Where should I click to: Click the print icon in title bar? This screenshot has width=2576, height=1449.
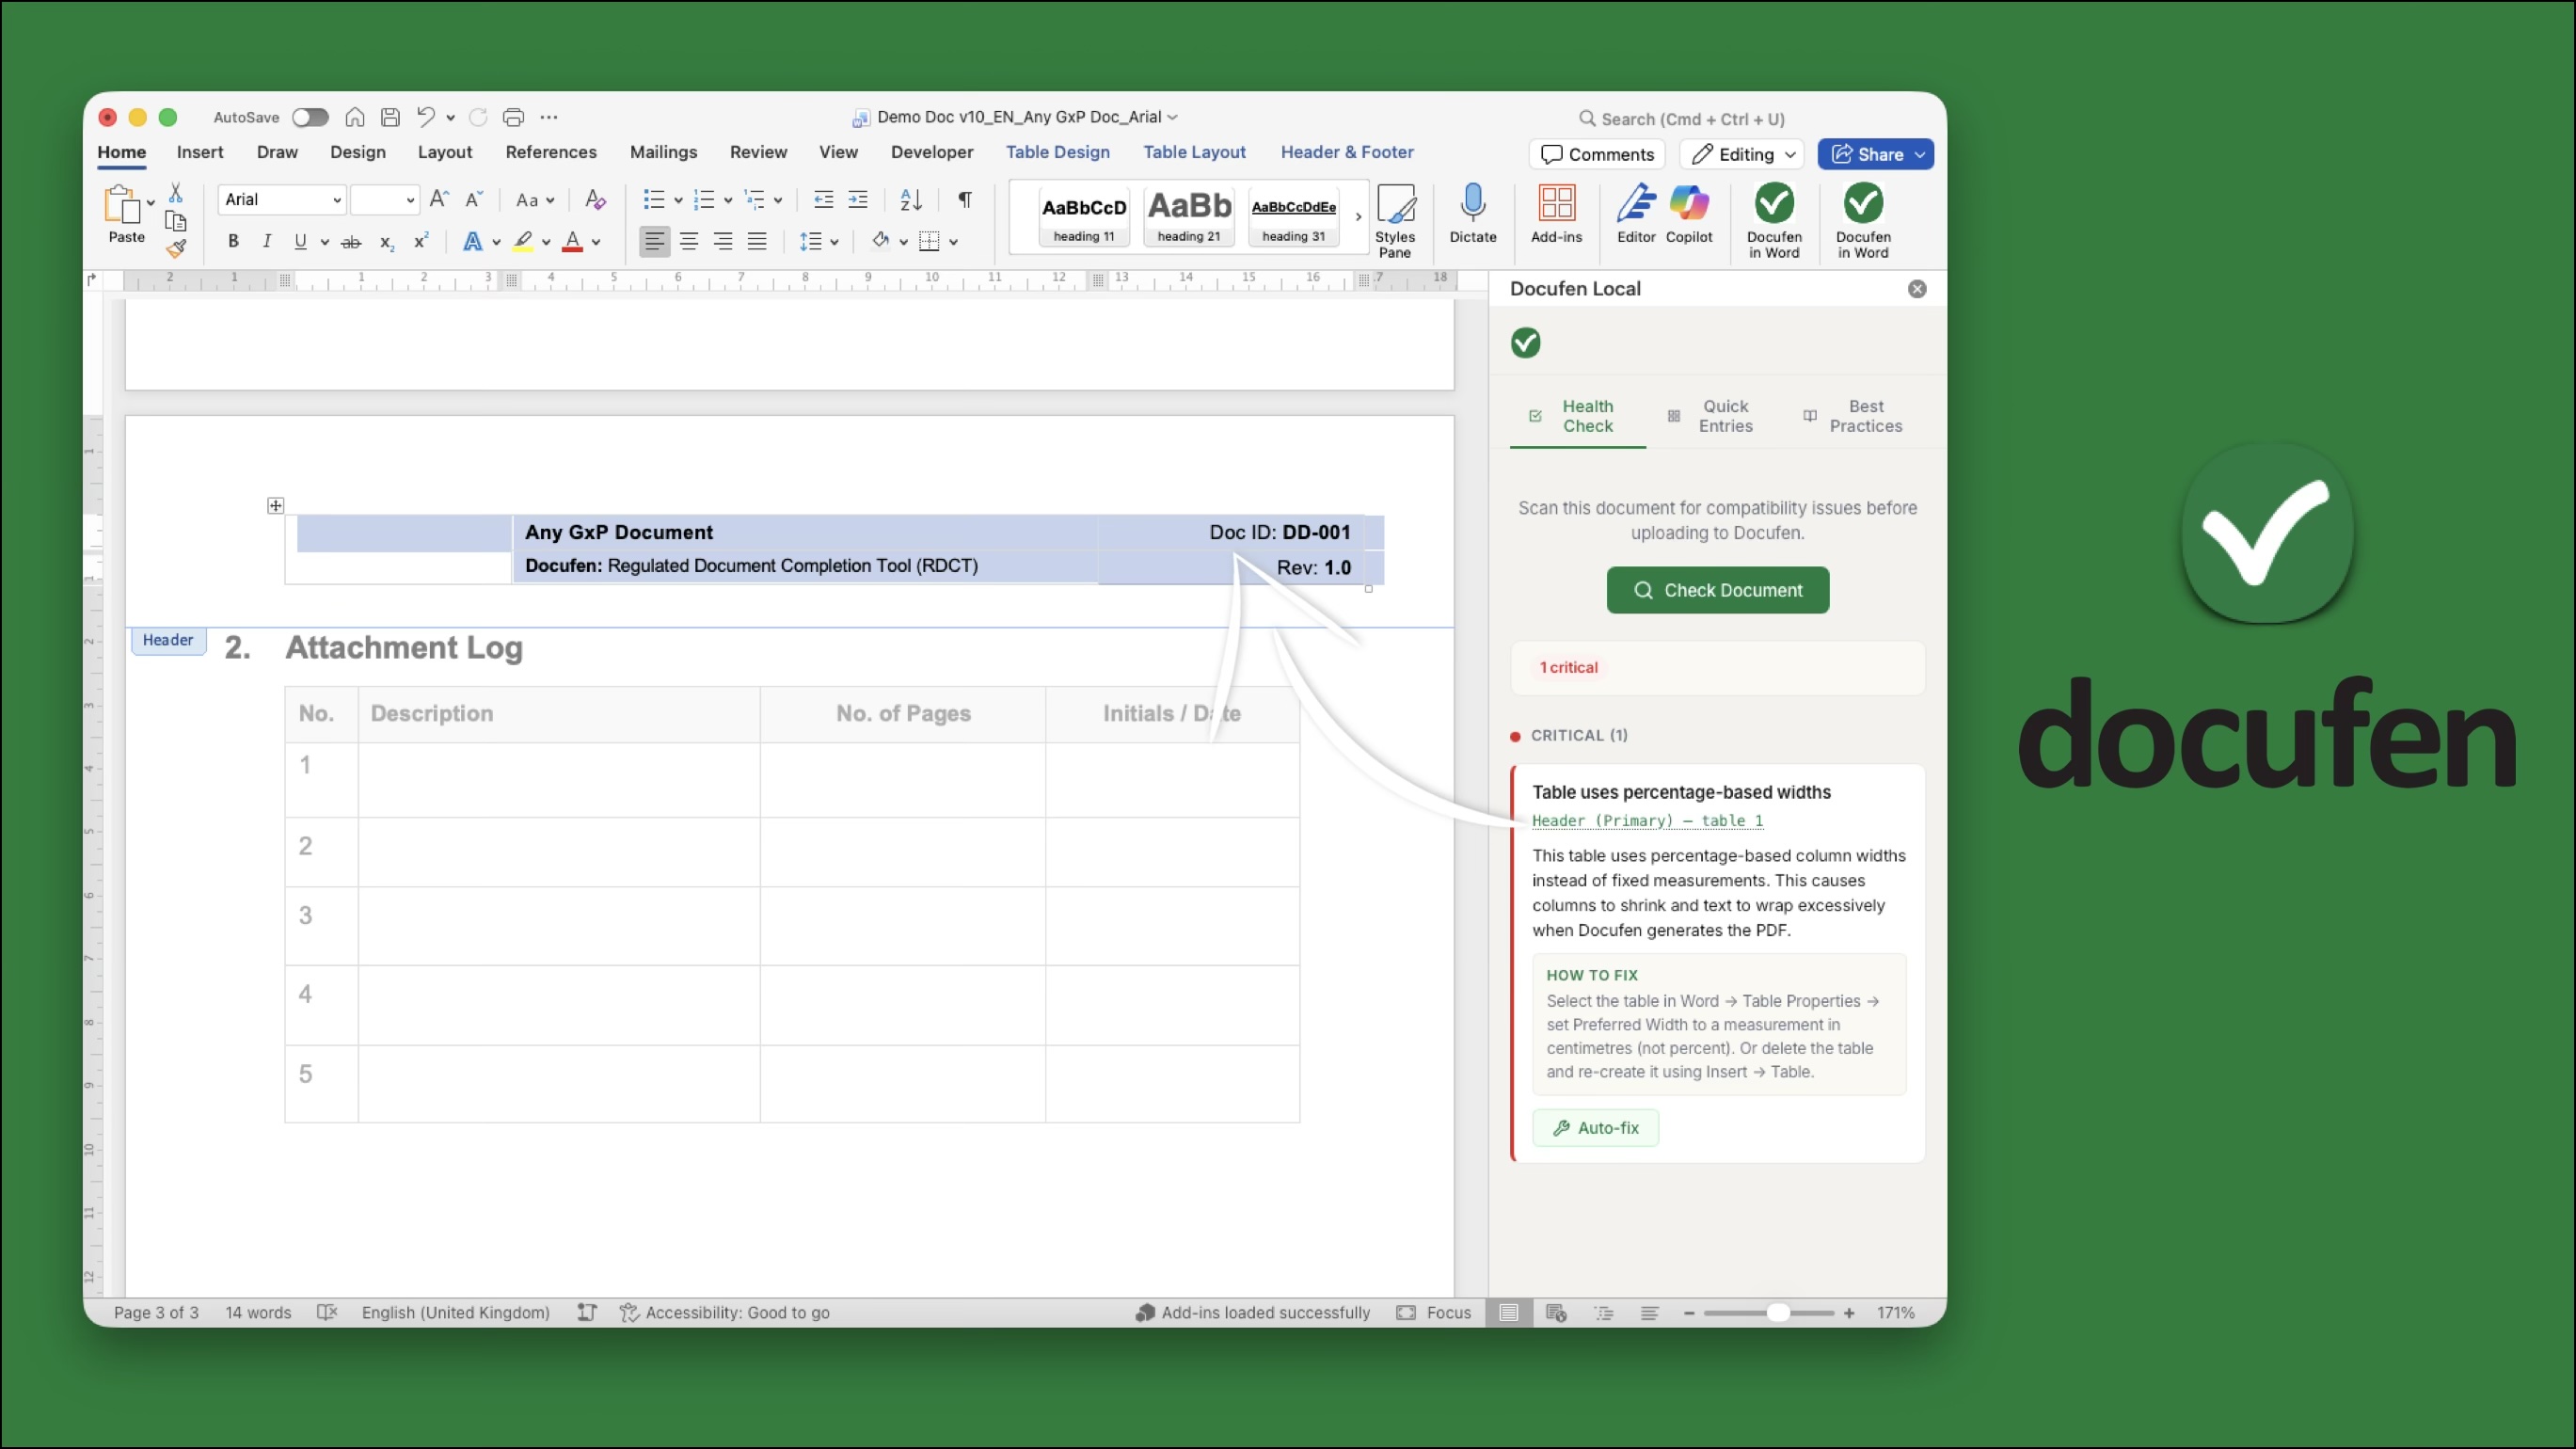tap(513, 117)
